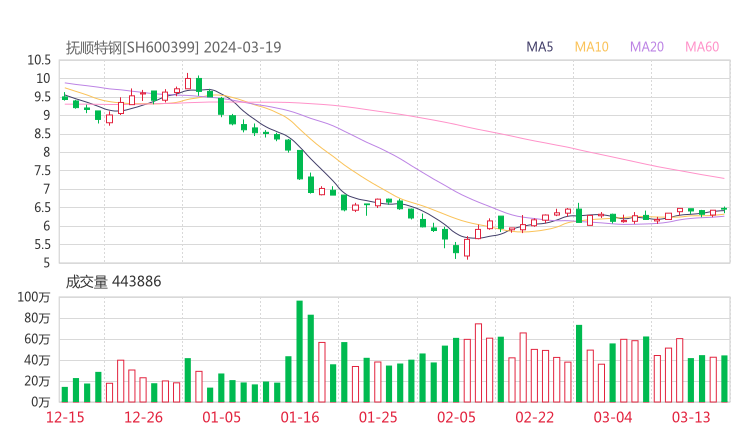The width and height of the screenshot is (740, 440).
Task: Click the 01-25 date axis label
Action: pos(378,417)
